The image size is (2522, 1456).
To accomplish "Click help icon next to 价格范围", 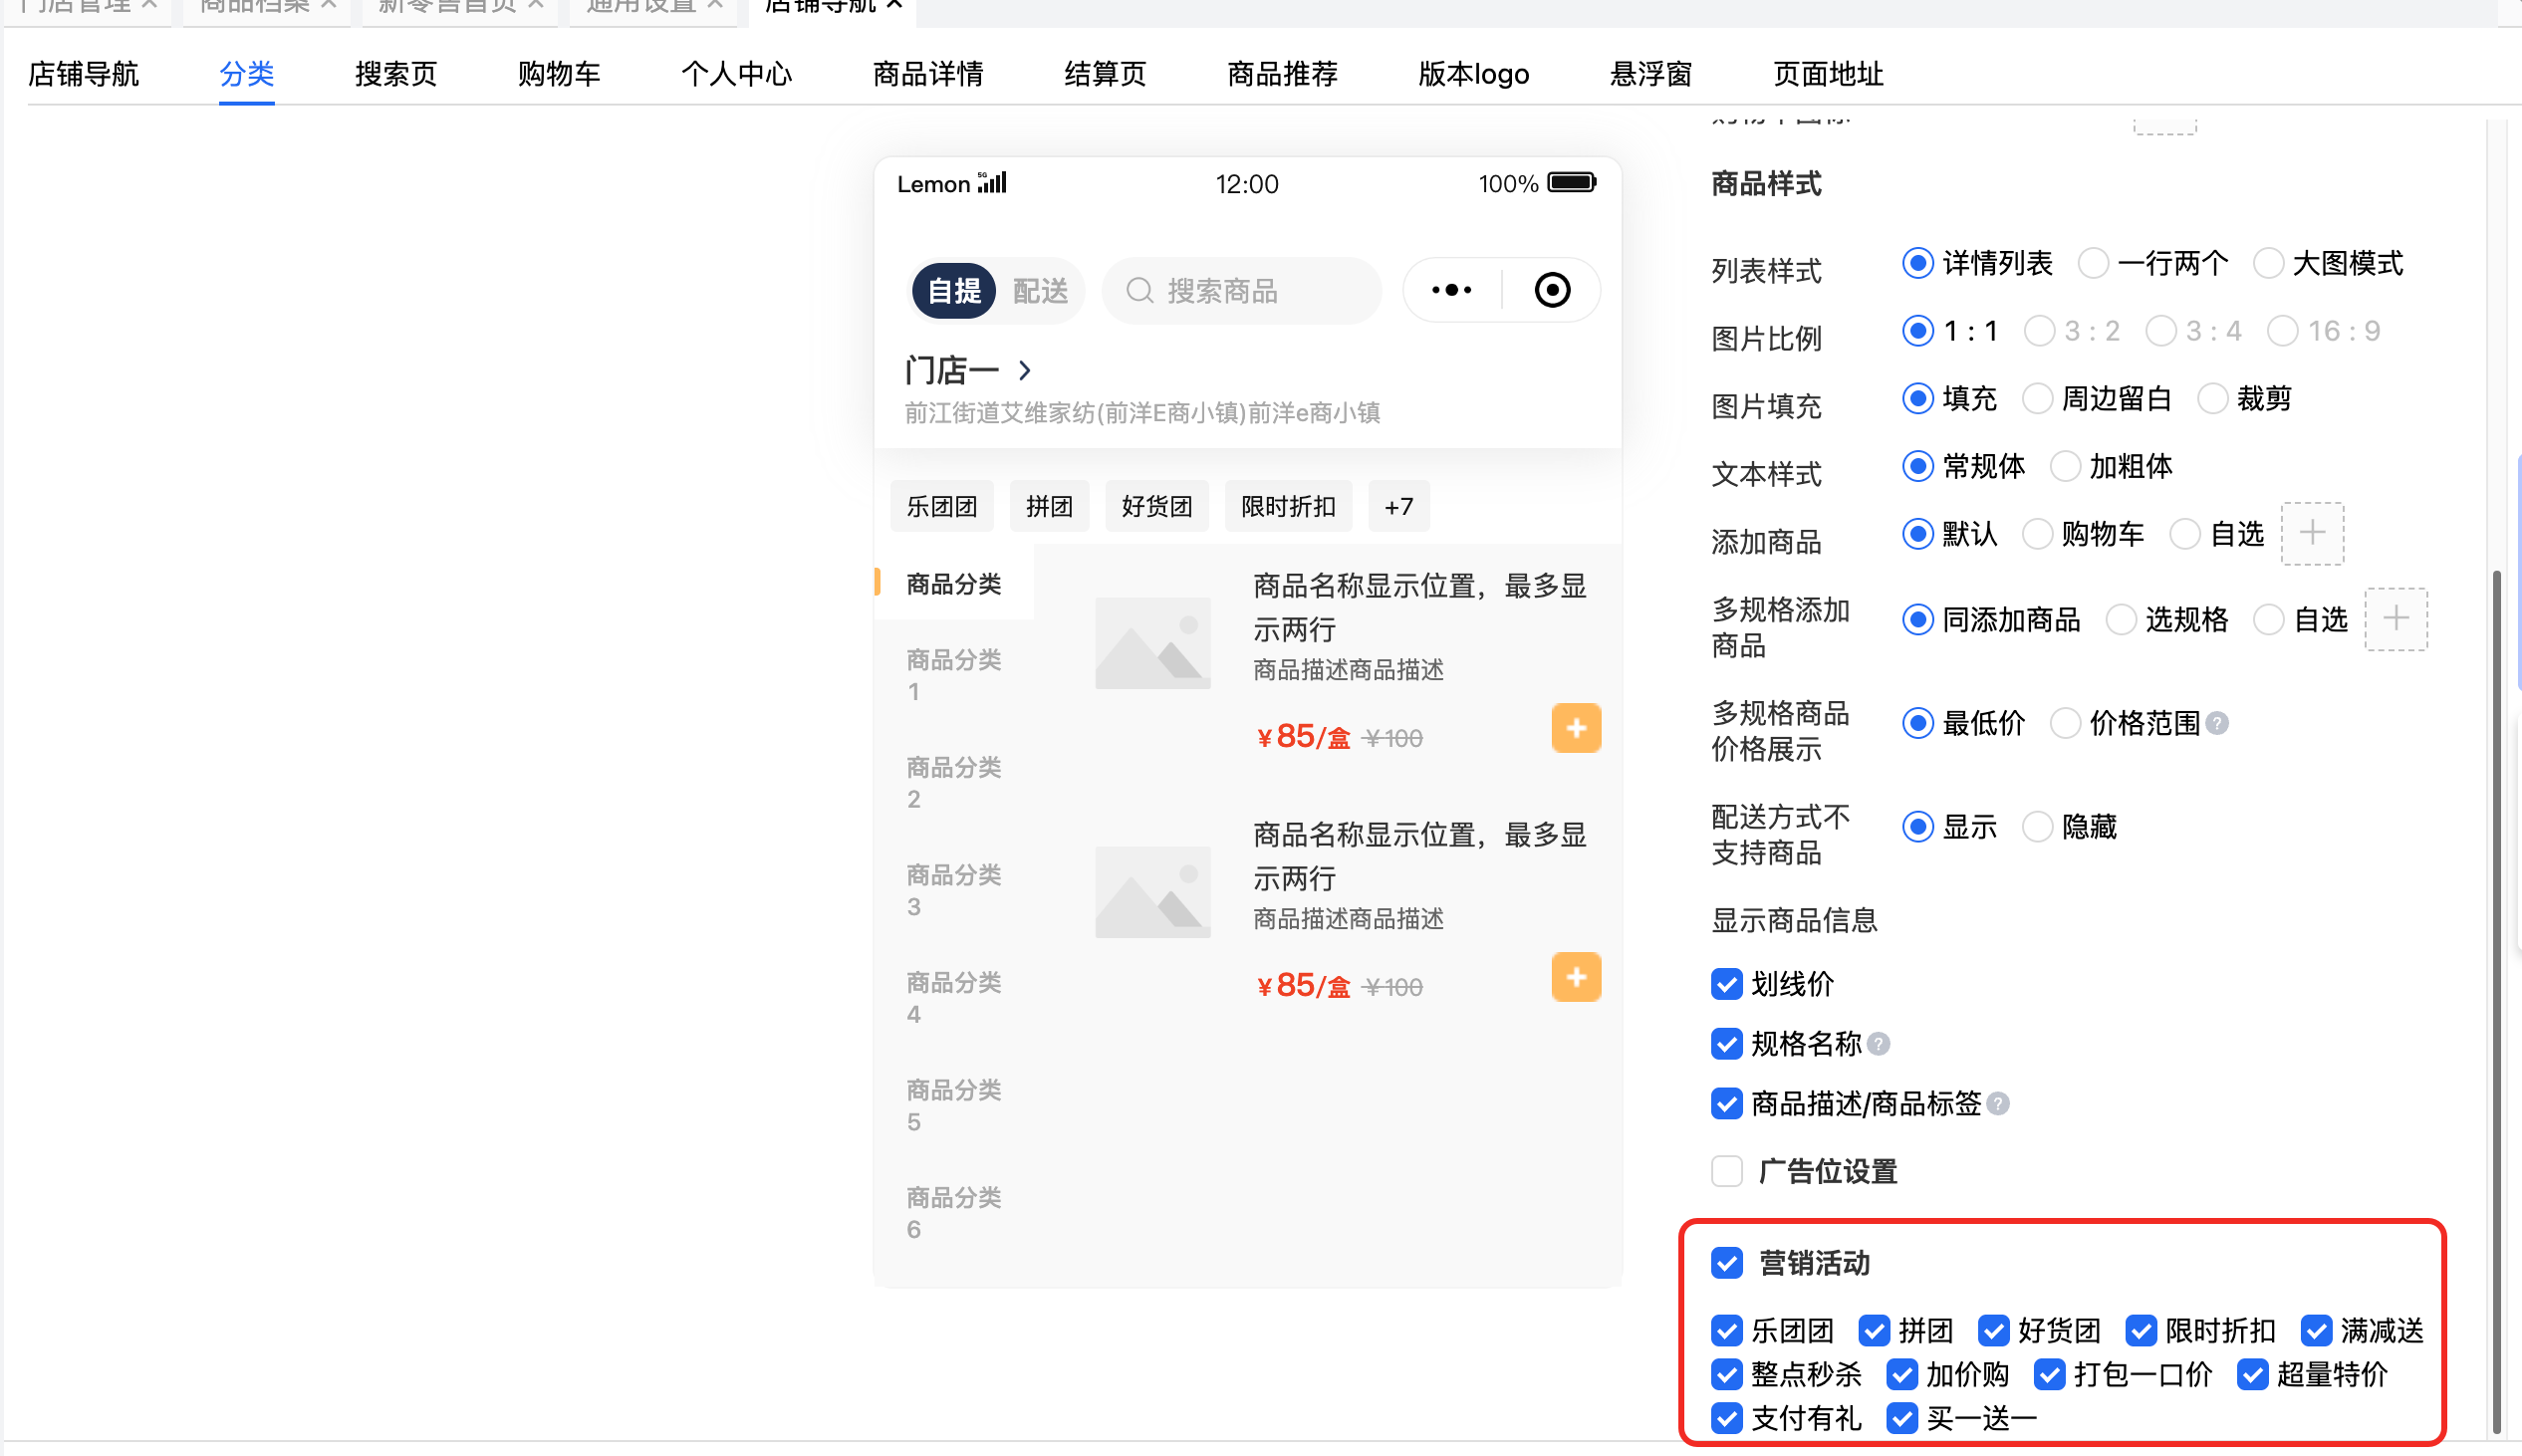I will click(x=2217, y=723).
